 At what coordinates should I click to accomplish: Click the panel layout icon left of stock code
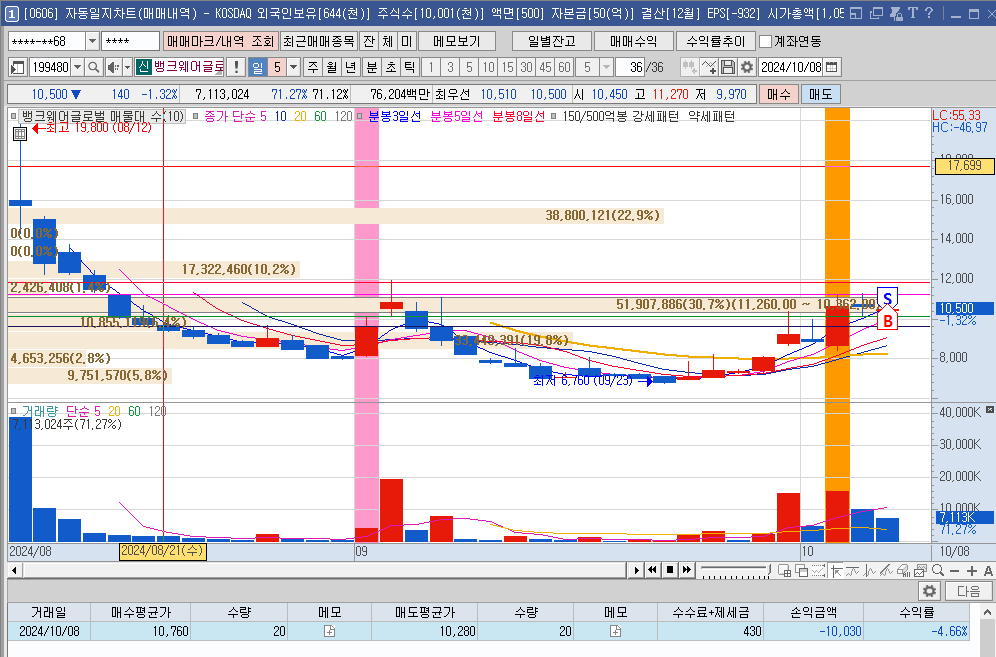[x=18, y=67]
